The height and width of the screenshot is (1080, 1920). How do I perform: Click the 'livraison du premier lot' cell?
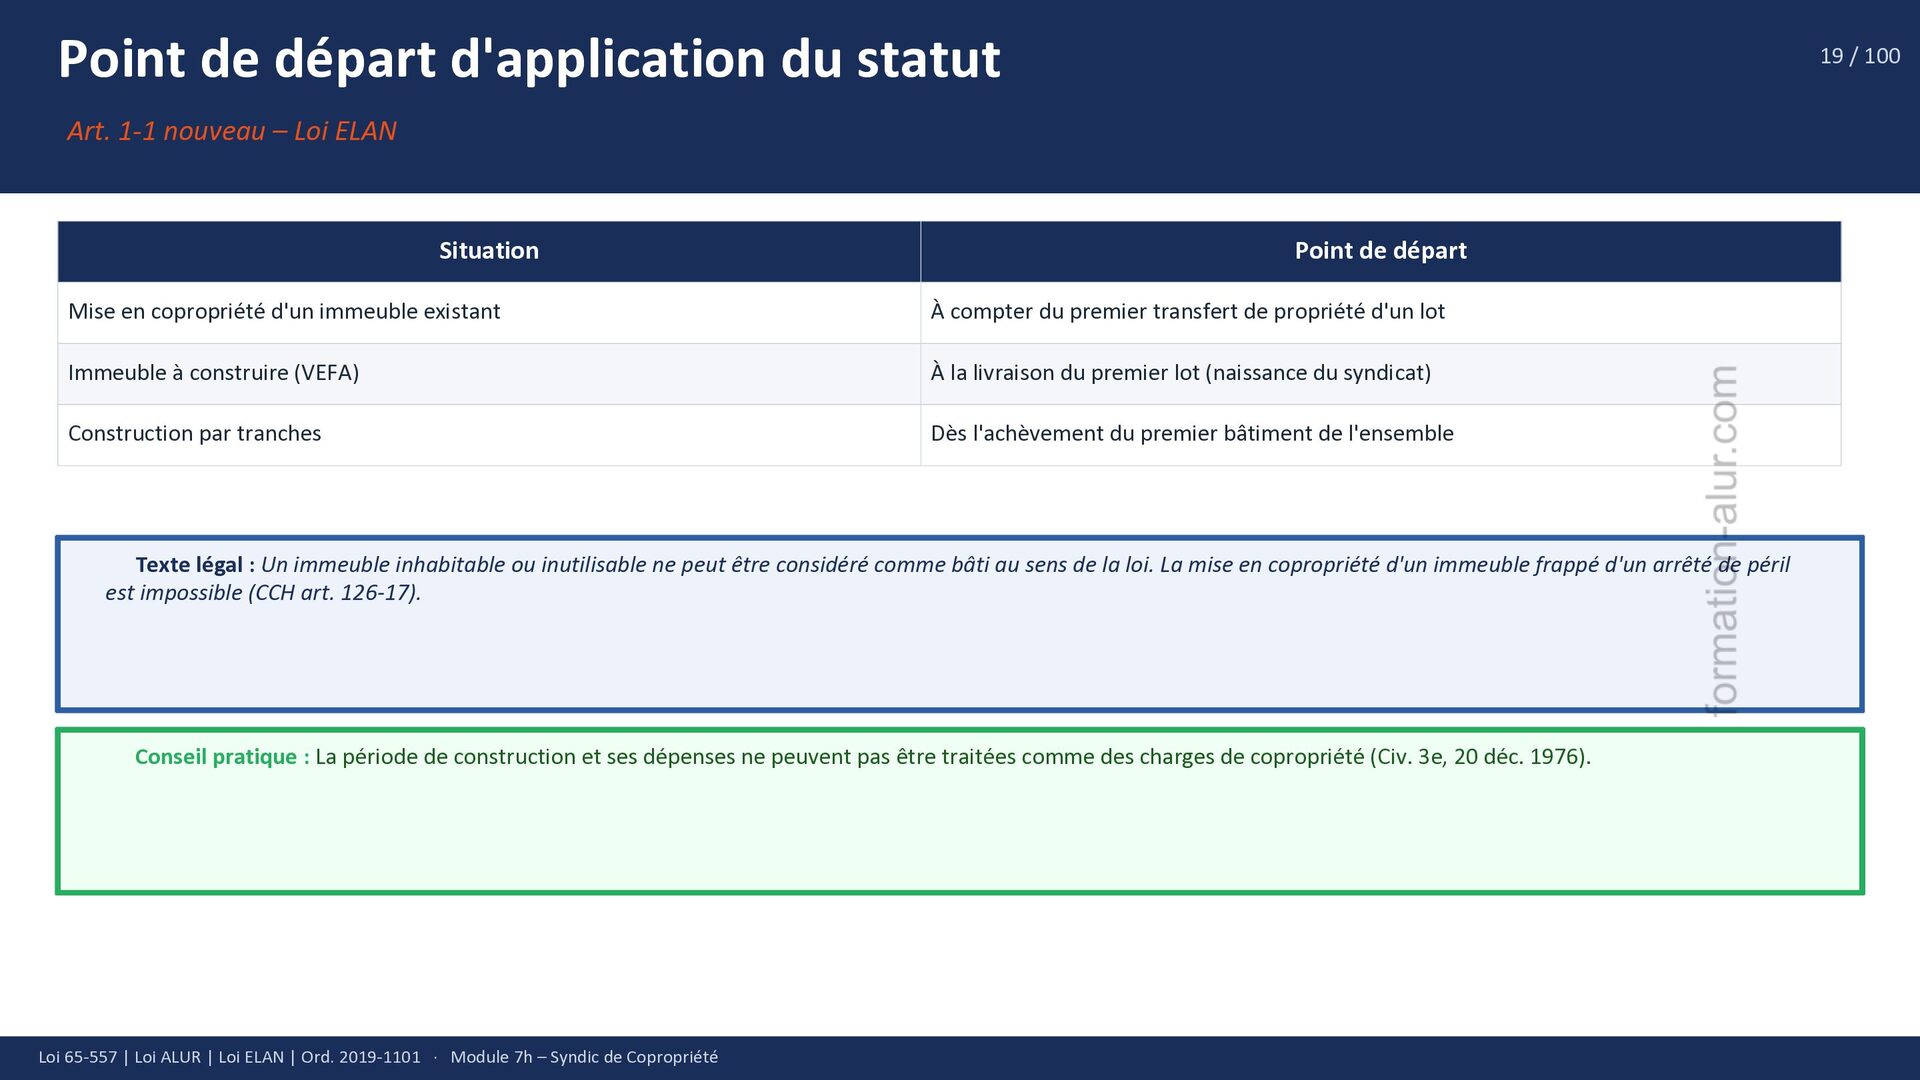click(x=1180, y=373)
